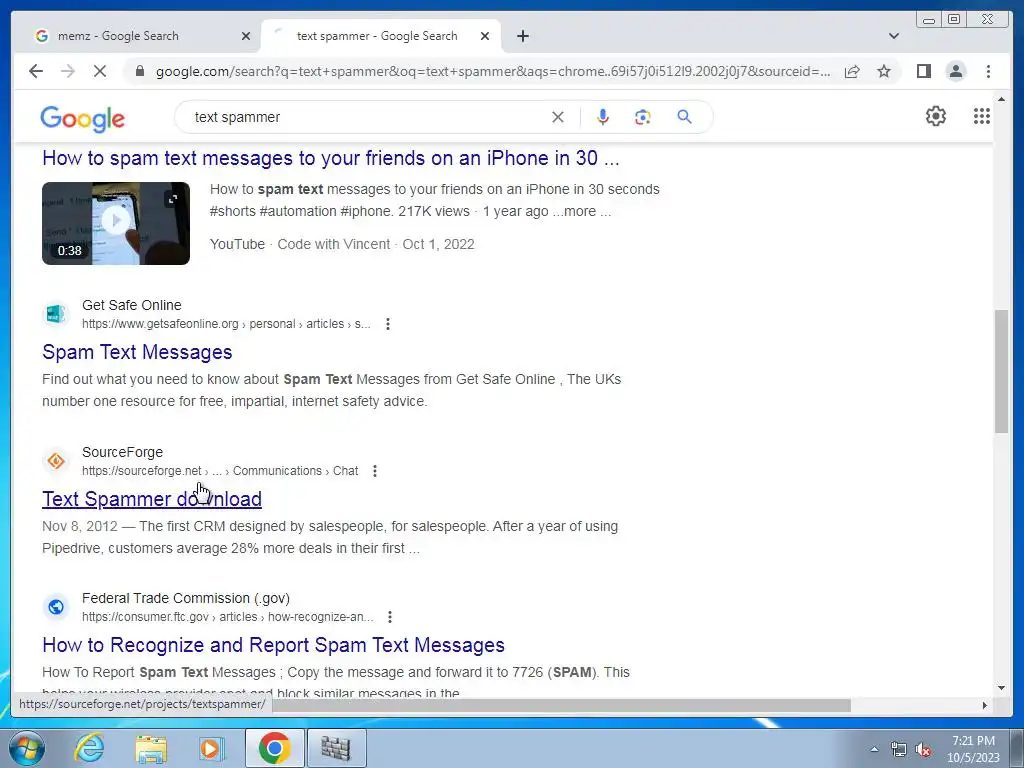This screenshot has height=768, width=1024.
Task: Open the firewall brick wall taskbar app
Action: (336, 748)
